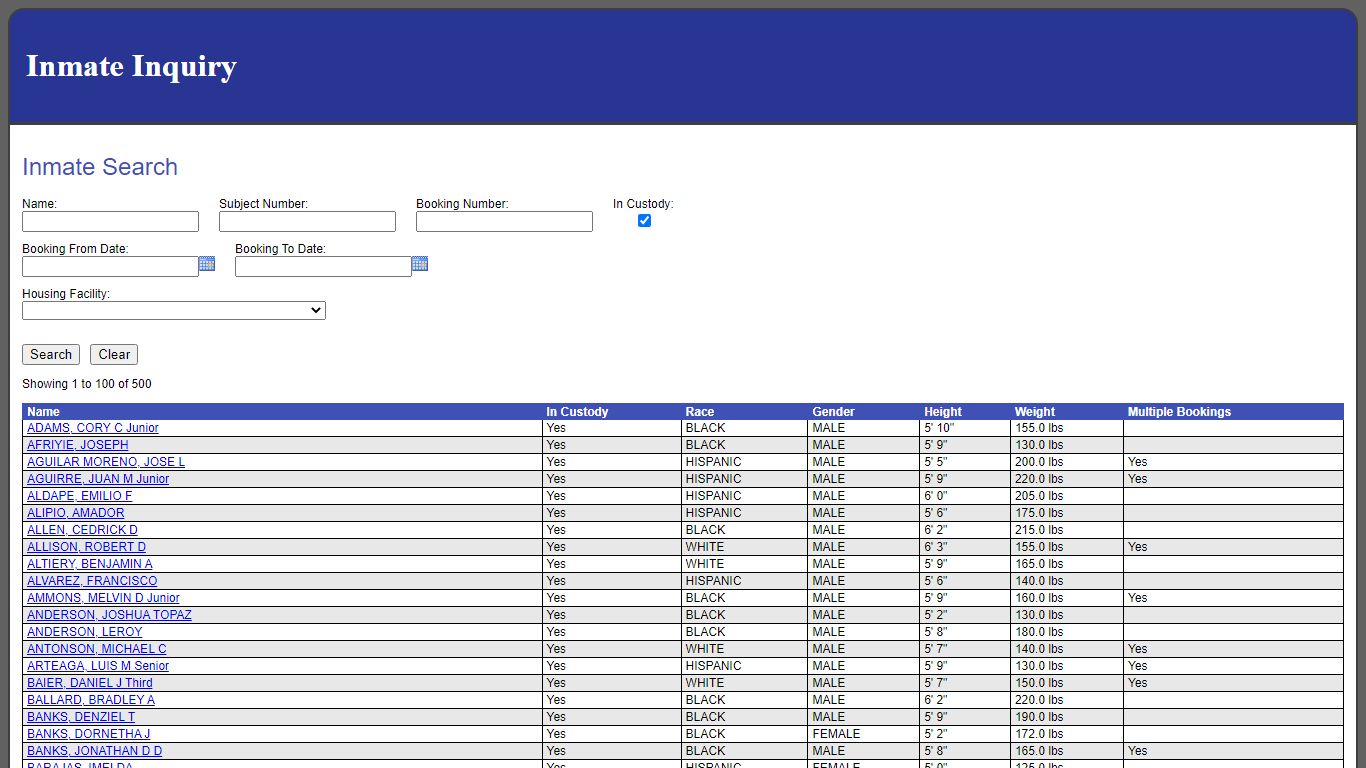Viewport: 1366px width, 768px height.
Task: Open ARTEAGA, LUIS M Senior record
Action: pos(98,666)
